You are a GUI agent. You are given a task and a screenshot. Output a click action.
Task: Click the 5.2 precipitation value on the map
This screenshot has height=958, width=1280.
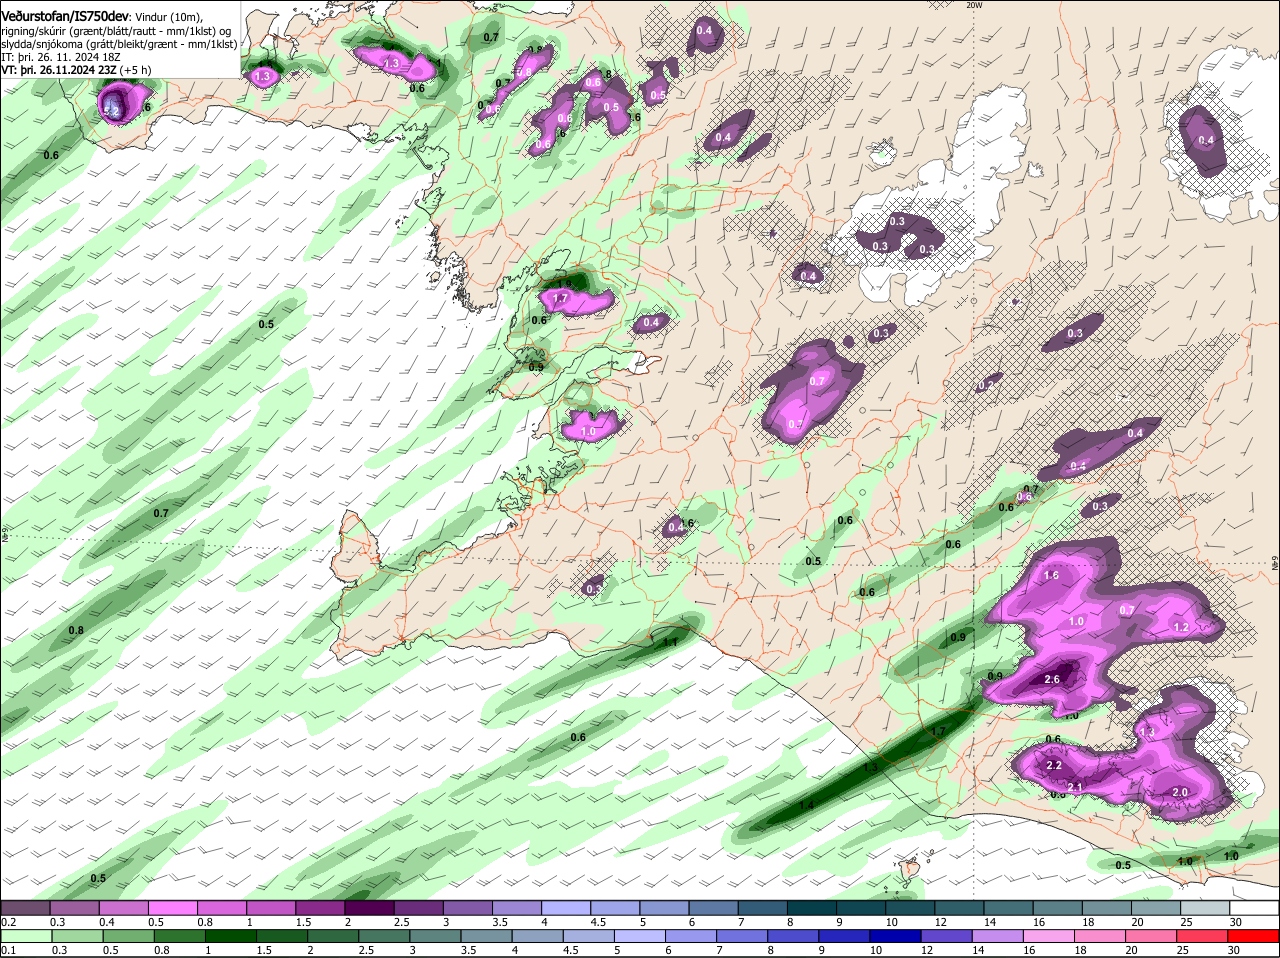point(112,112)
